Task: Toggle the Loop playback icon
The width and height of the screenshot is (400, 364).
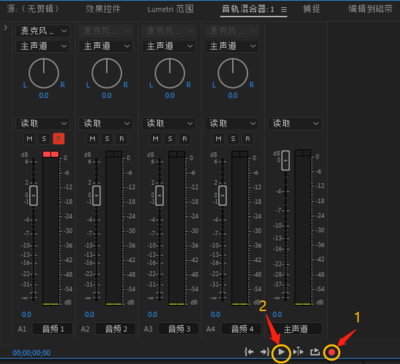Action: pos(315,352)
